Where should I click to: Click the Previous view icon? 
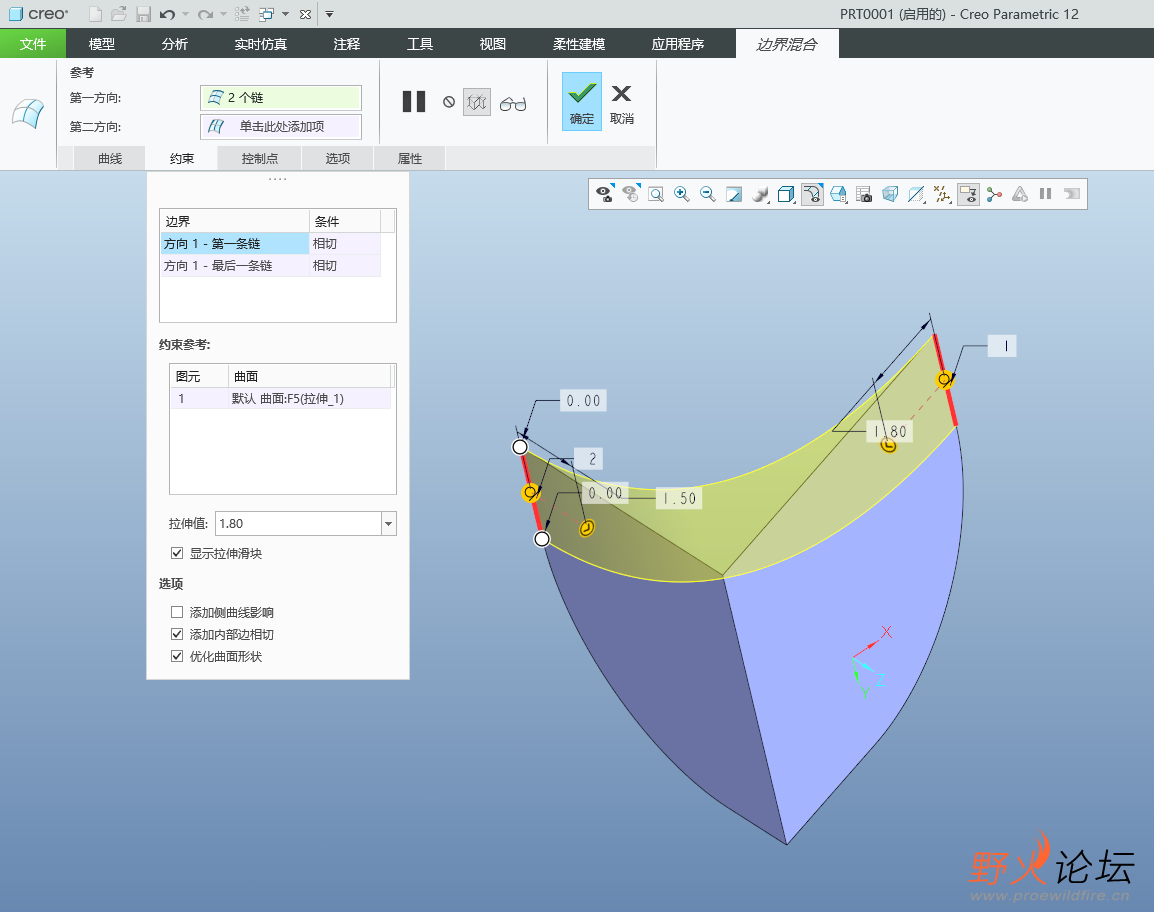point(631,194)
